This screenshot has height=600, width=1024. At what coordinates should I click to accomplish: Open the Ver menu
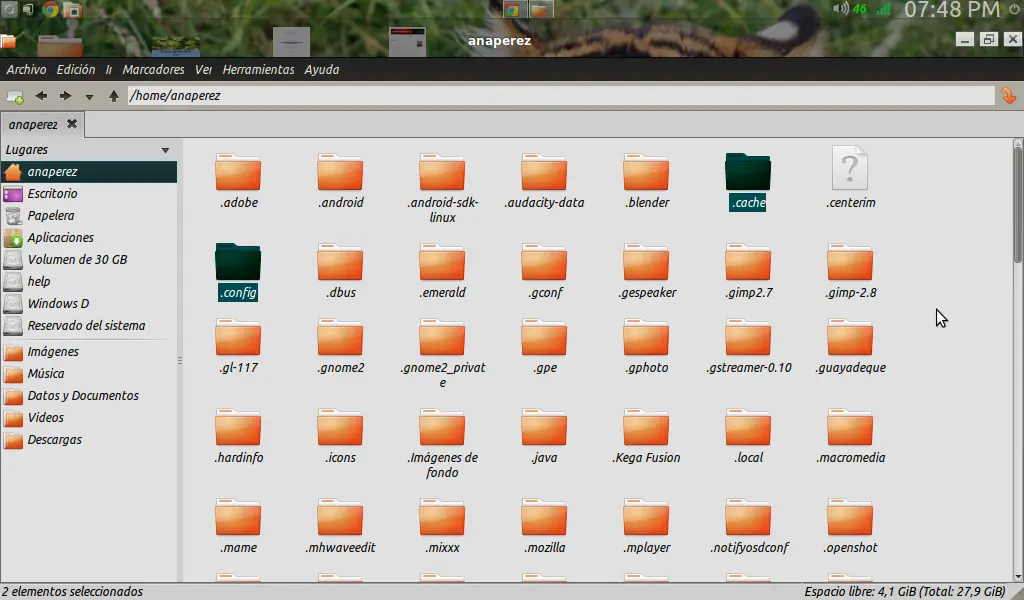click(x=203, y=69)
